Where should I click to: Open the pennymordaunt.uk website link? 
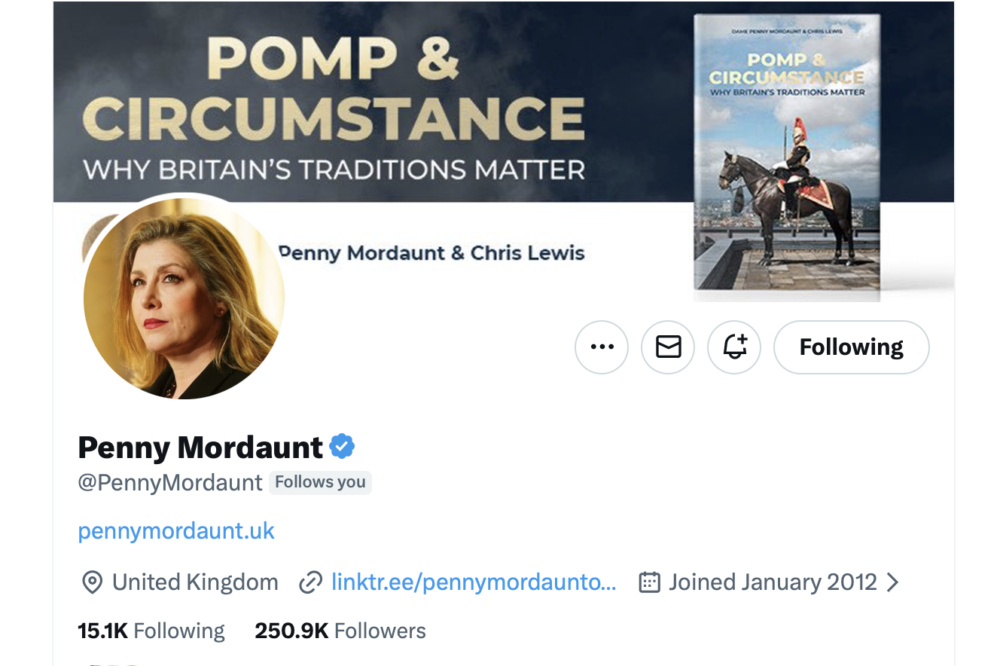click(176, 531)
